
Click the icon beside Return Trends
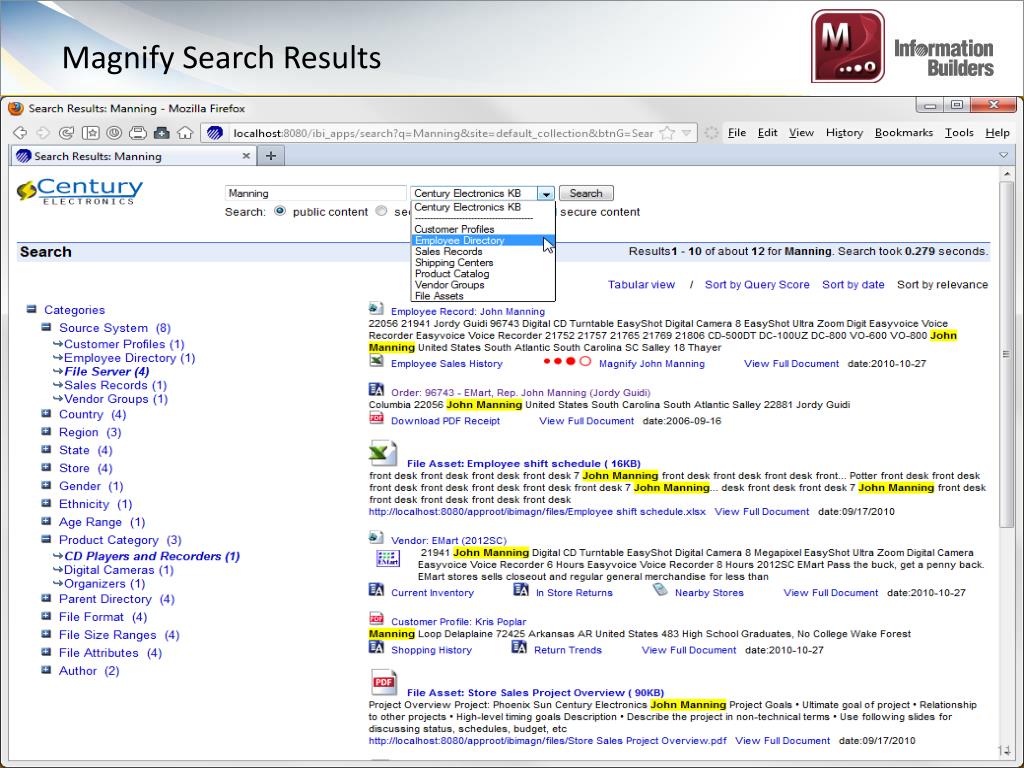519,647
